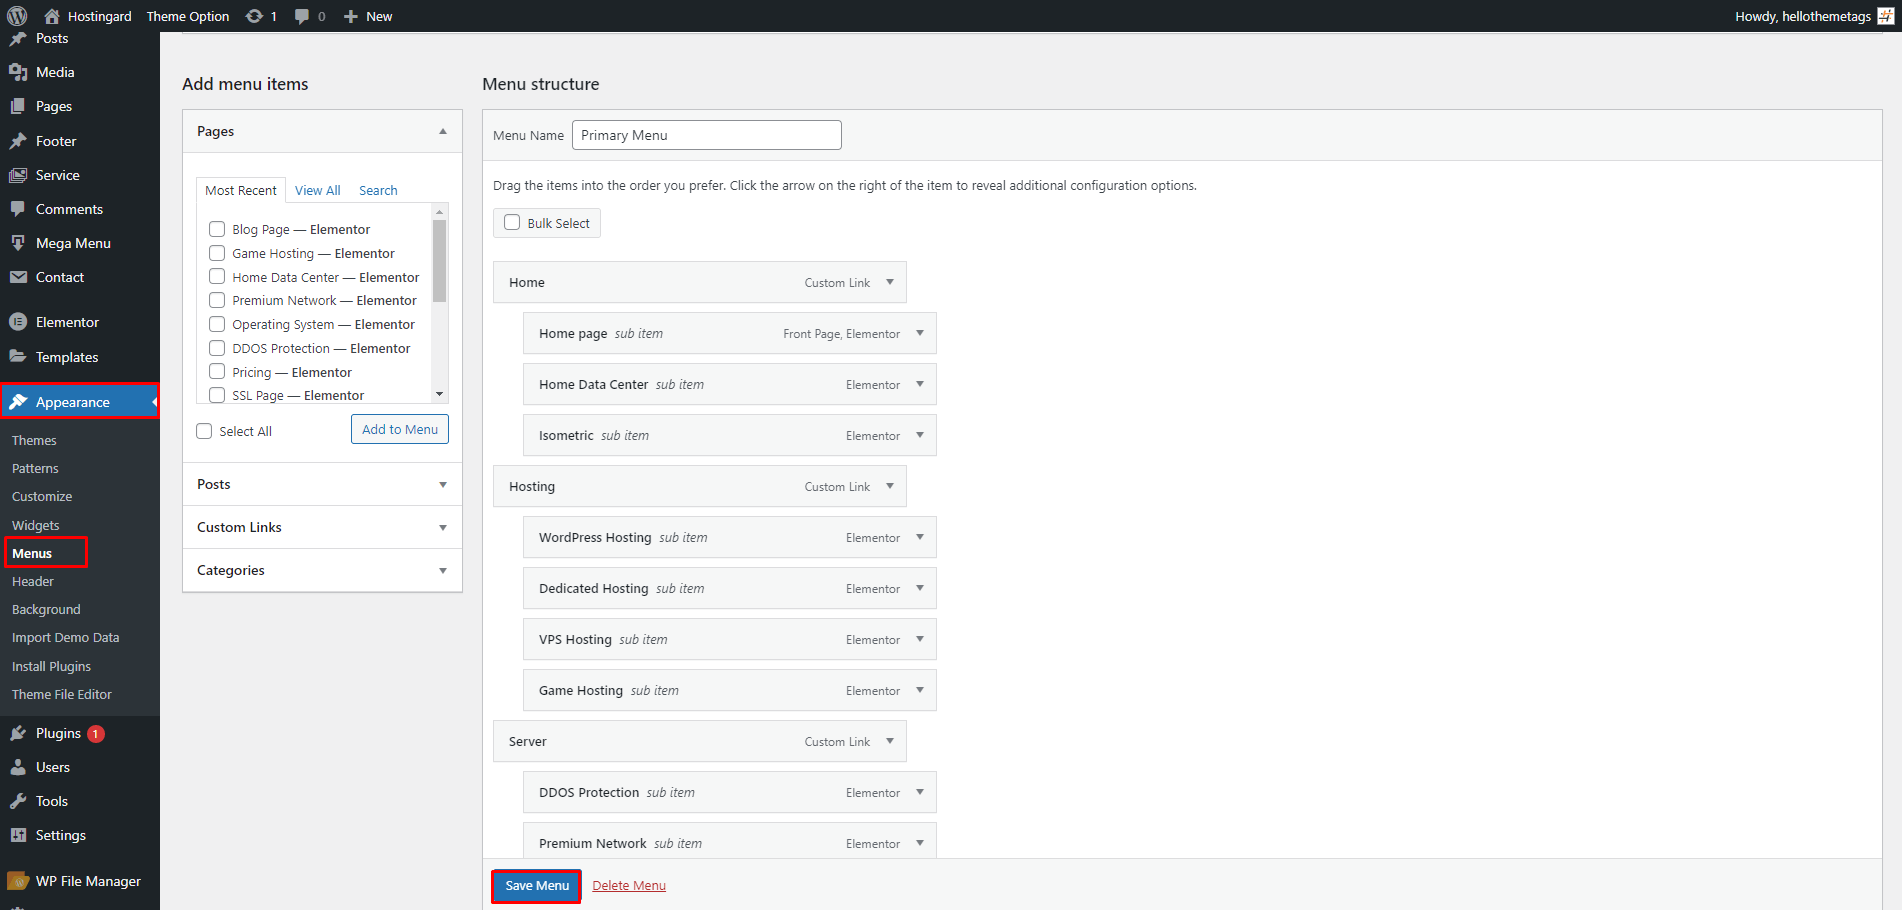1902x910 pixels.
Task: Switch to the Search tab
Action: (378, 190)
